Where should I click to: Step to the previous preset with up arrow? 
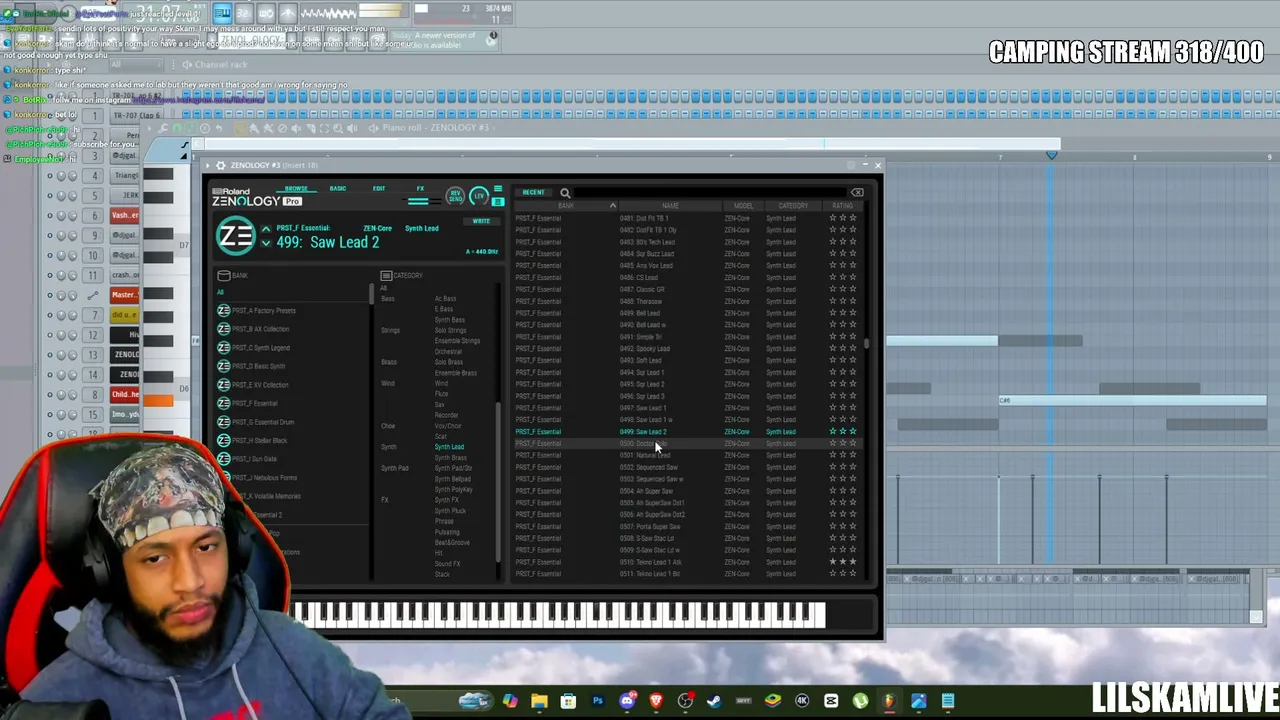[266, 229]
